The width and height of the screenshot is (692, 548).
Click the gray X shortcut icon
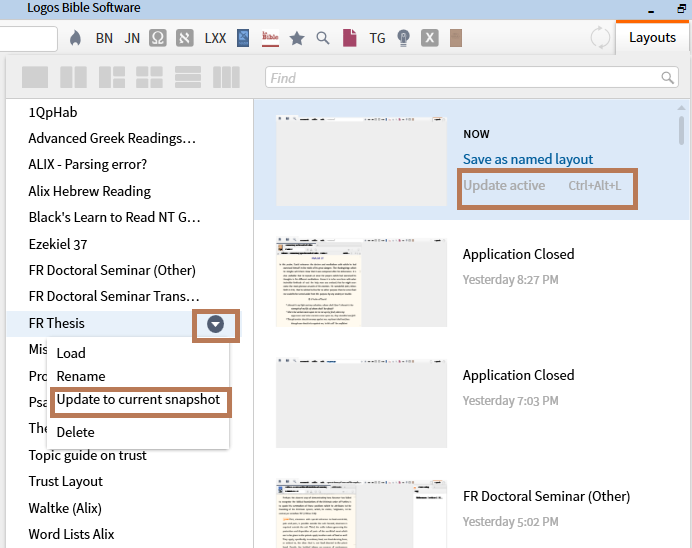point(429,38)
